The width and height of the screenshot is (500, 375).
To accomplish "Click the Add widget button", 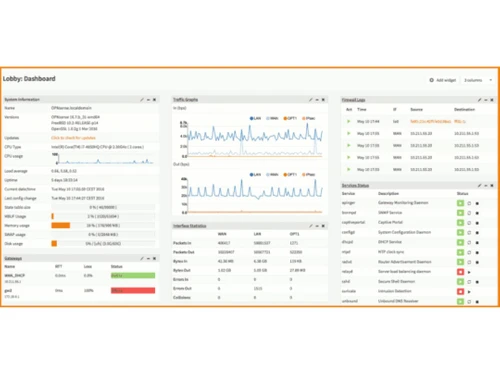I will [x=442, y=80].
